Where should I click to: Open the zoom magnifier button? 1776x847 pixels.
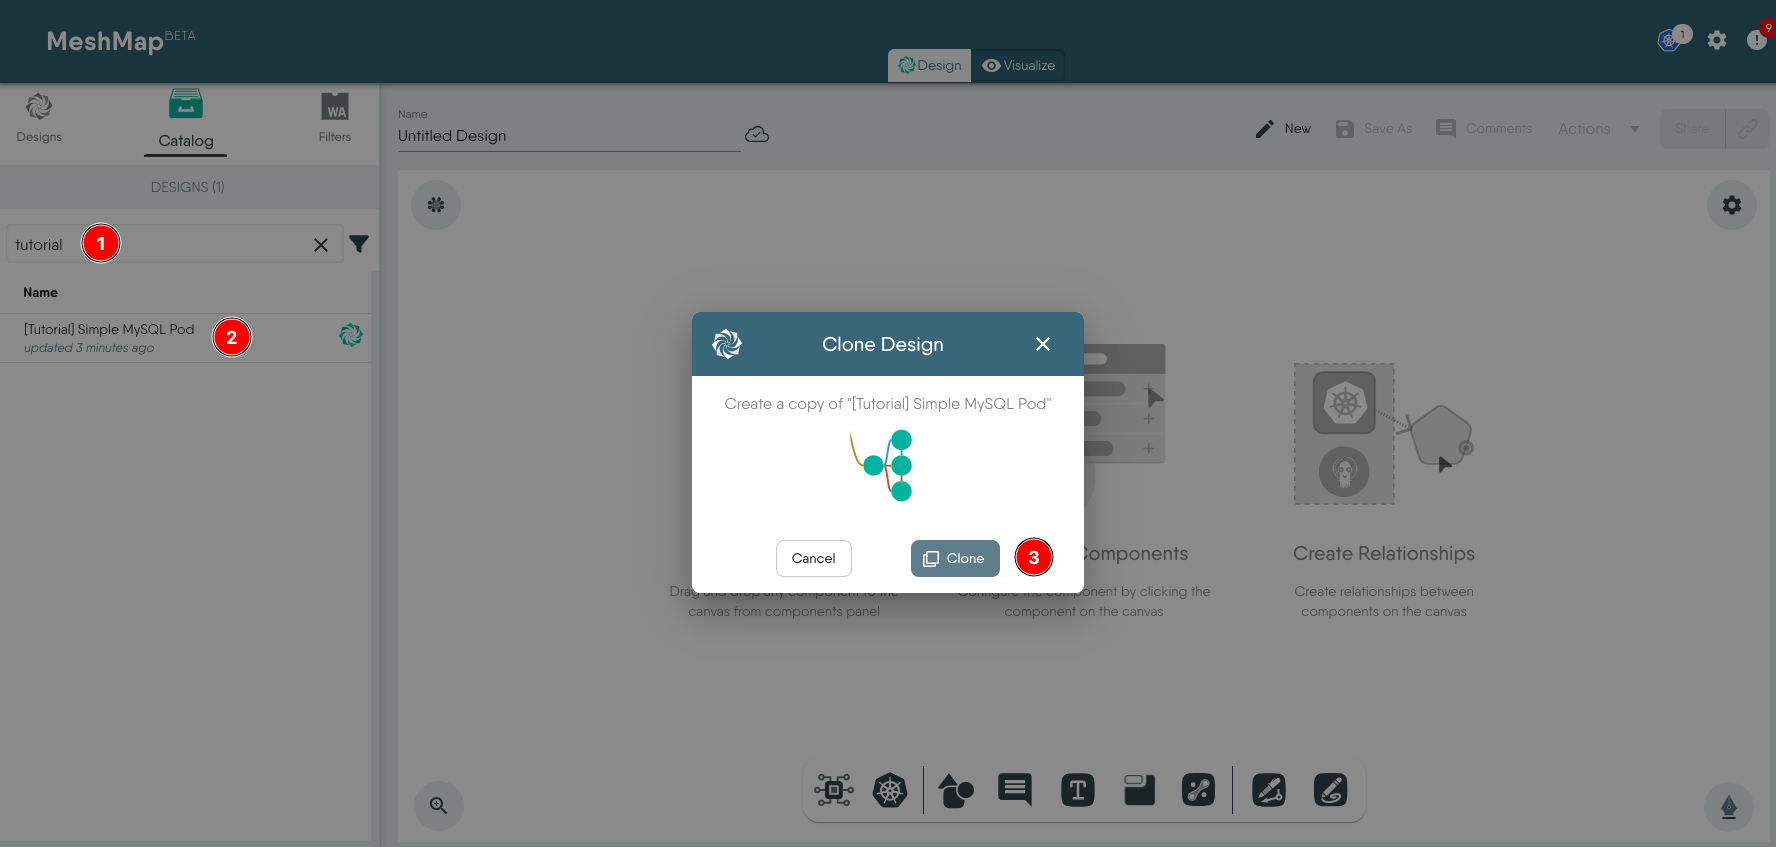point(439,805)
